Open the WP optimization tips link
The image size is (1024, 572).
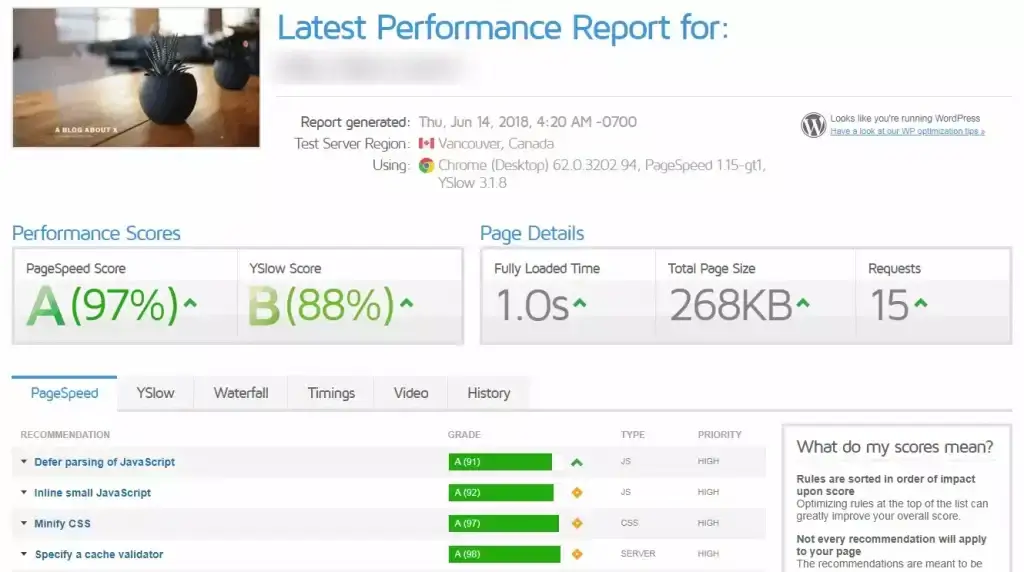pyautogui.click(x=907, y=131)
